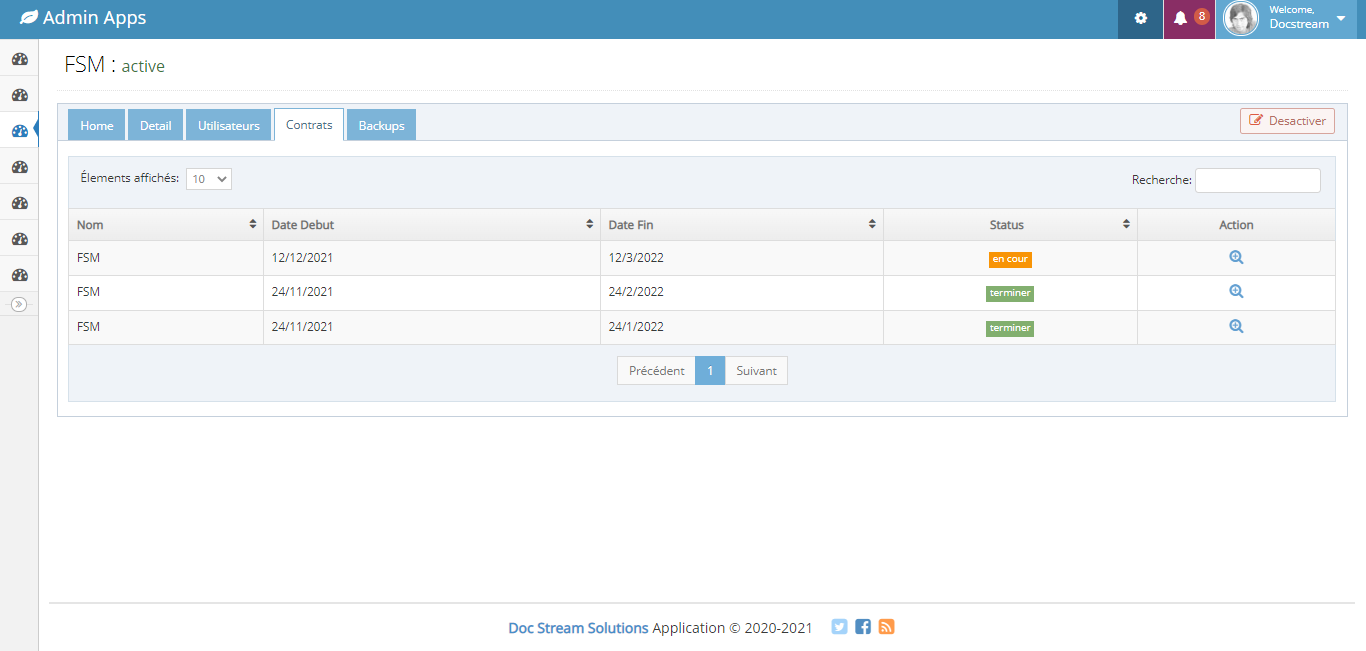Click the Action column header
Viewport: 1366px width, 651px height.
tap(1236, 225)
